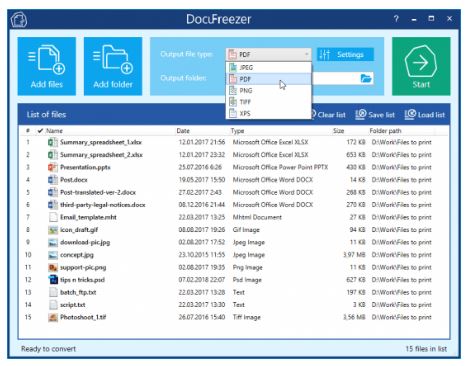Select the file name script.txt
The image size is (468, 366).
pyautogui.click(x=73, y=305)
